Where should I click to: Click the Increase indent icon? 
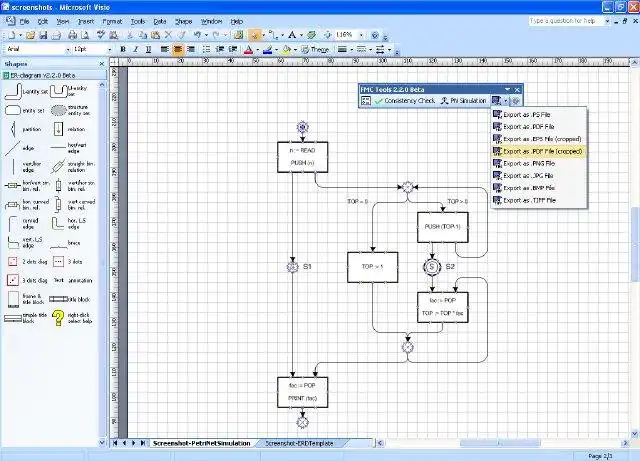(233, 49)
